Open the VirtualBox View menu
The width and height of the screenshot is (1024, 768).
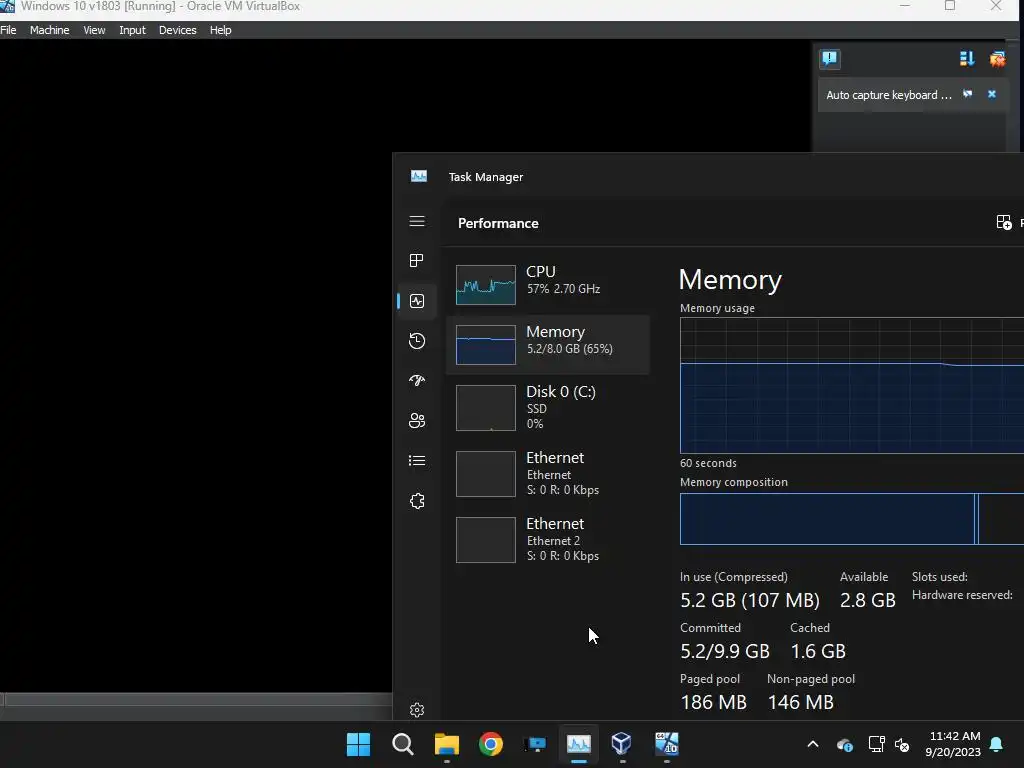coord(94,30)
